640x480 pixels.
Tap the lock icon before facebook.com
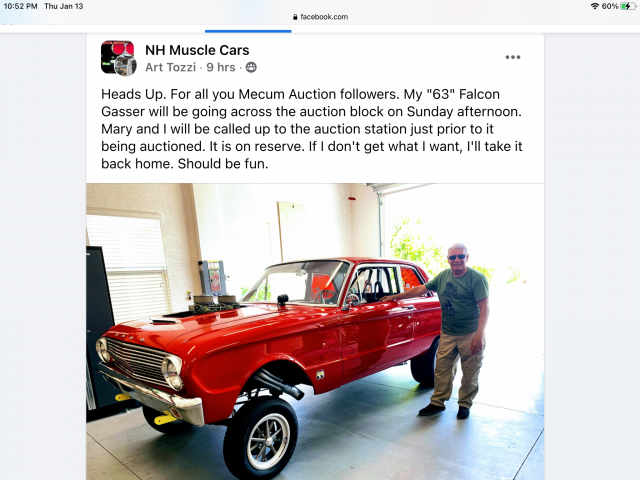coord(295,17)
